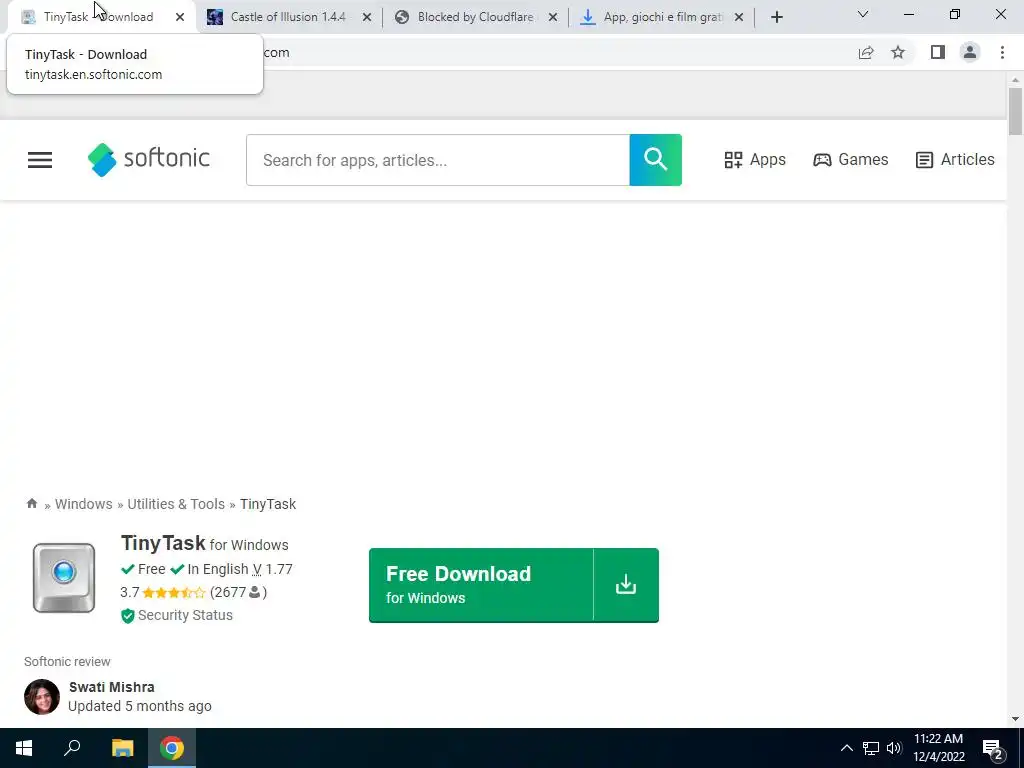Image resolution: width=1024 pixels, height=768 pixels.
Task: Click the share this page icon
Action: point(866,53)
